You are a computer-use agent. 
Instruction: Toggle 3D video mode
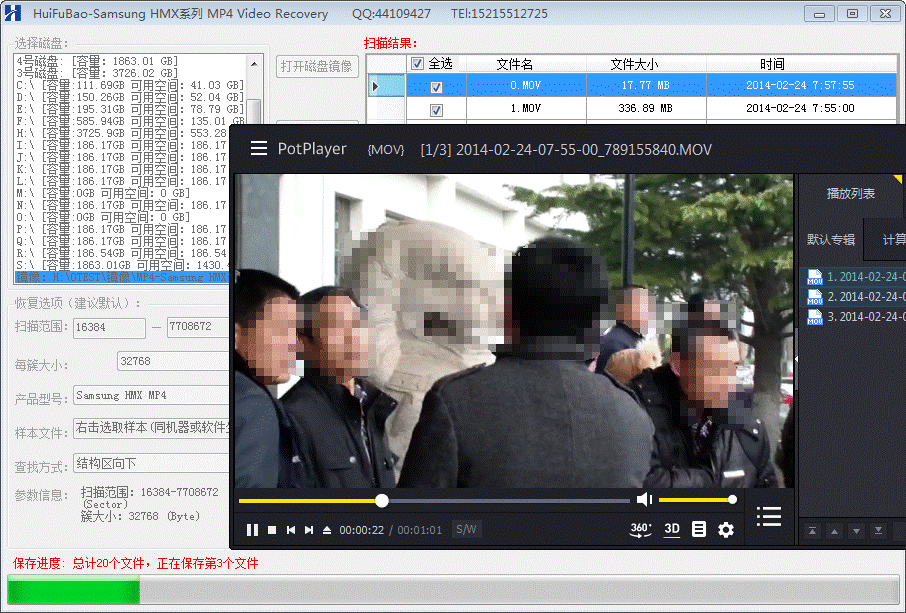[x=671, y=529]
